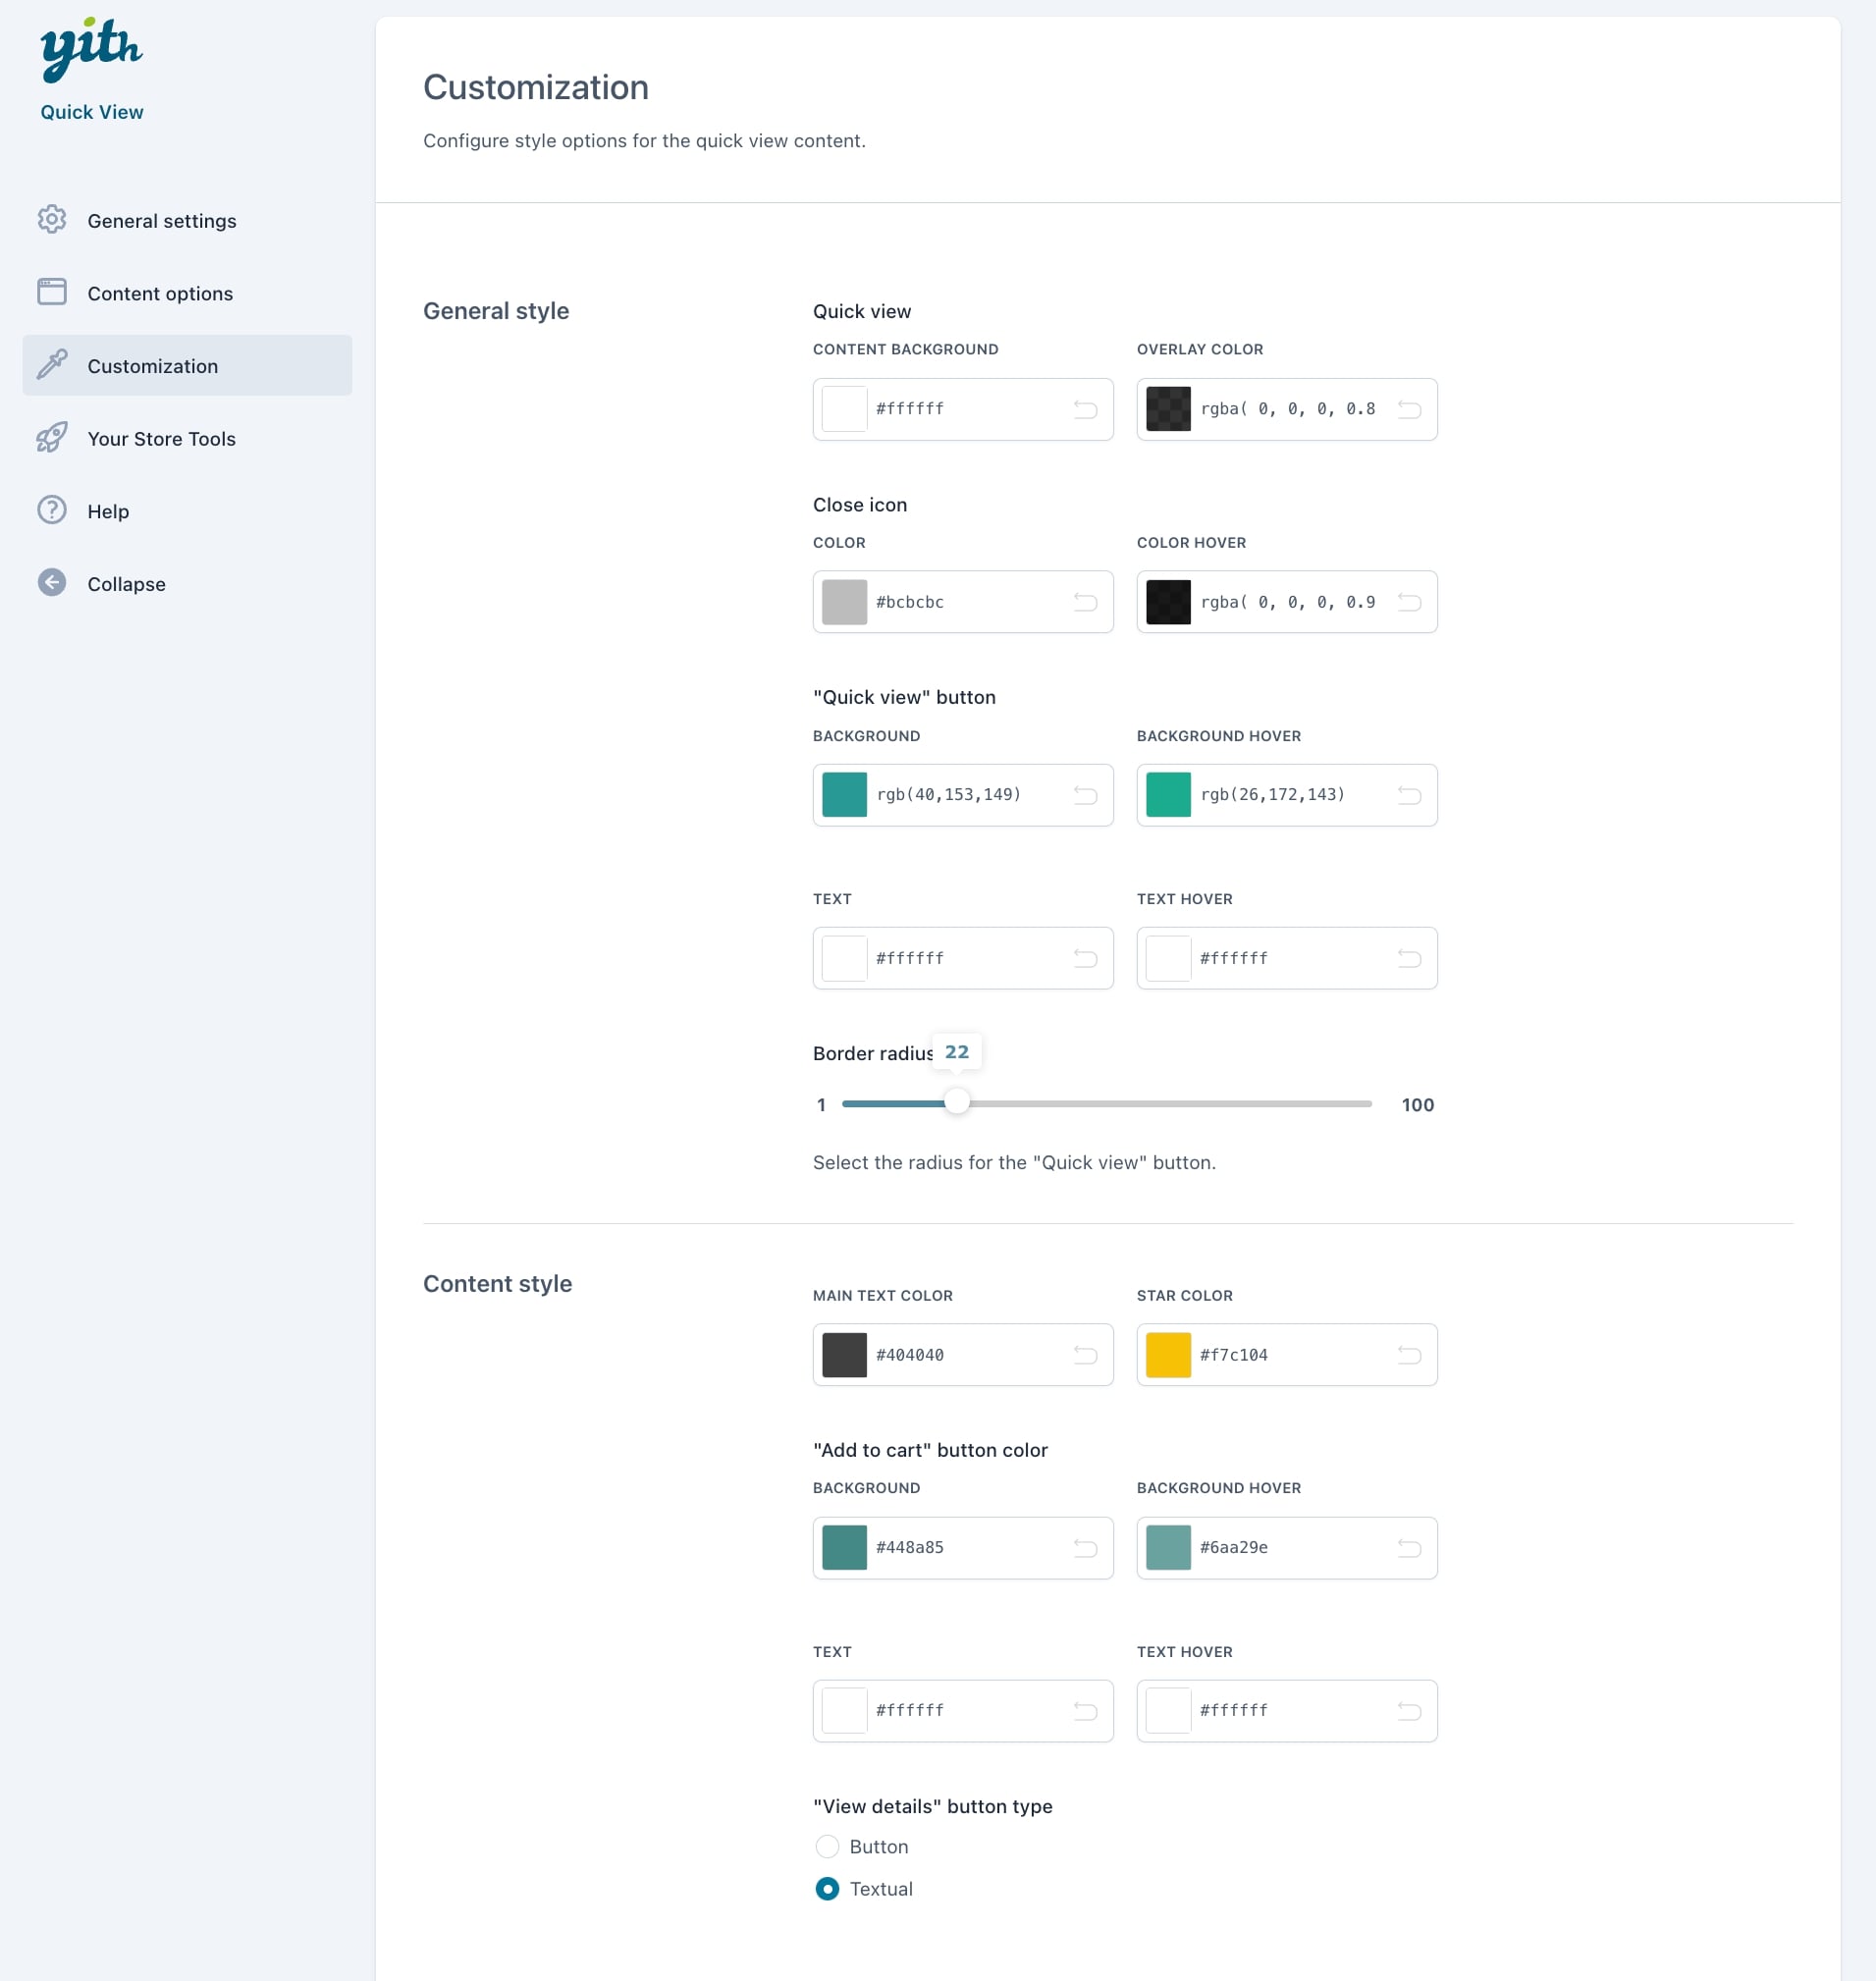Reset Add to cart Background color
This screenshot has height=1981, width=1876.
[x=1086, y=1548]
